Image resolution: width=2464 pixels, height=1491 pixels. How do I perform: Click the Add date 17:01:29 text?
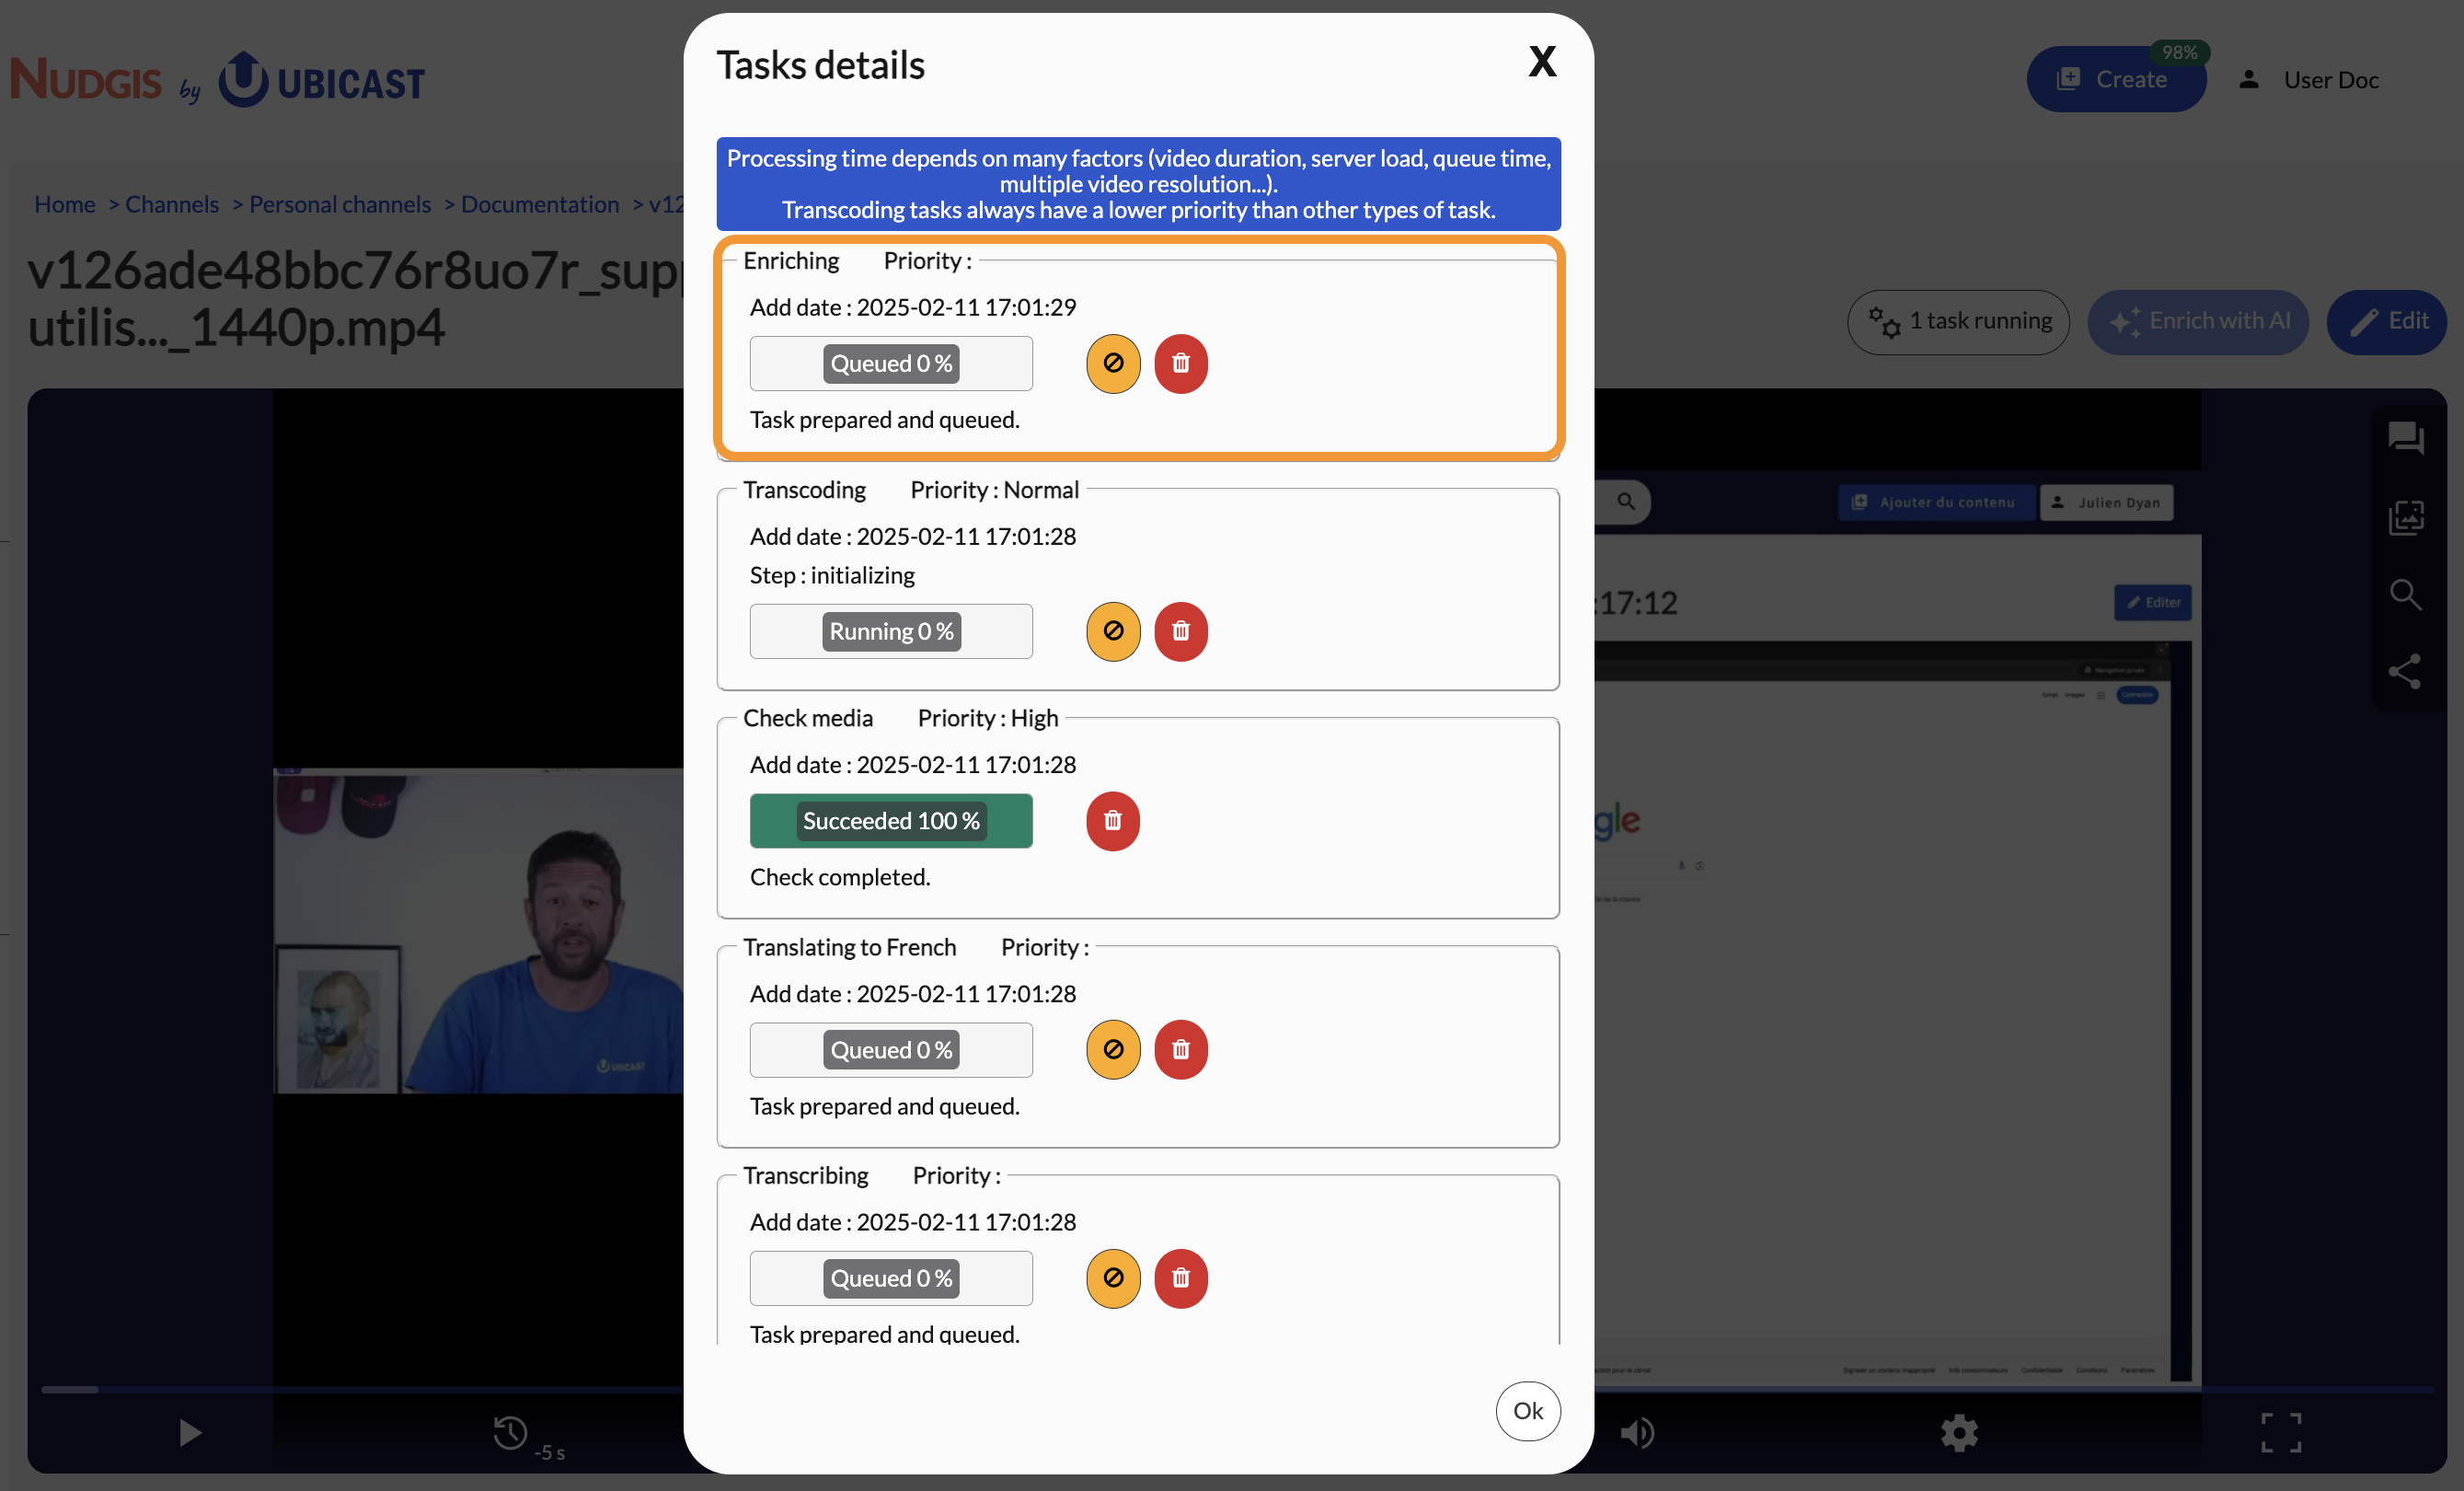click(x=913, y=307)
